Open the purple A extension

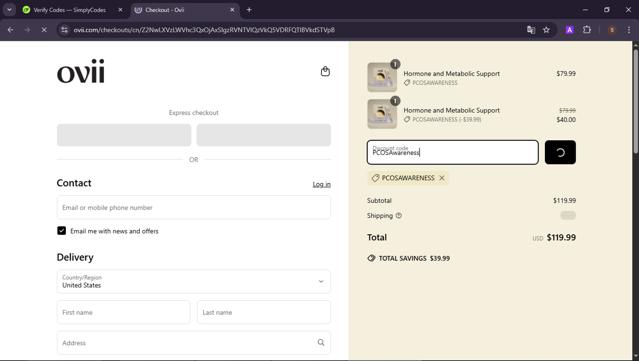coord(570,30)
